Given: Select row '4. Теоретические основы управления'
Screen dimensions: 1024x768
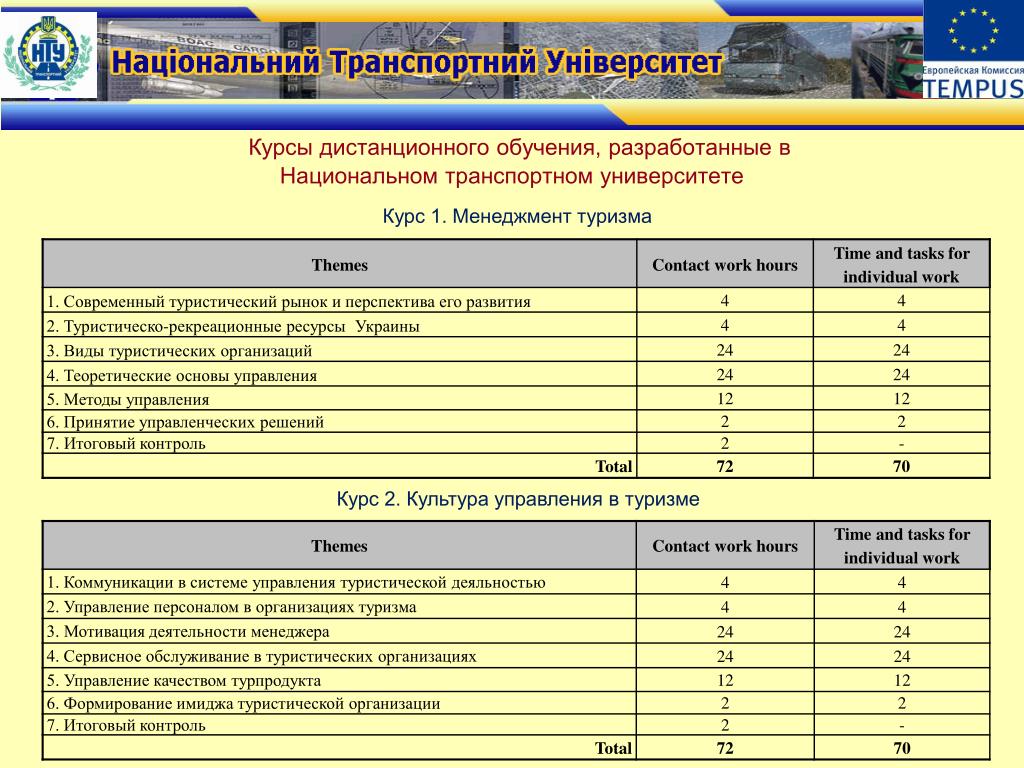Looking at the screenshot, I should (x=516, y=375).
